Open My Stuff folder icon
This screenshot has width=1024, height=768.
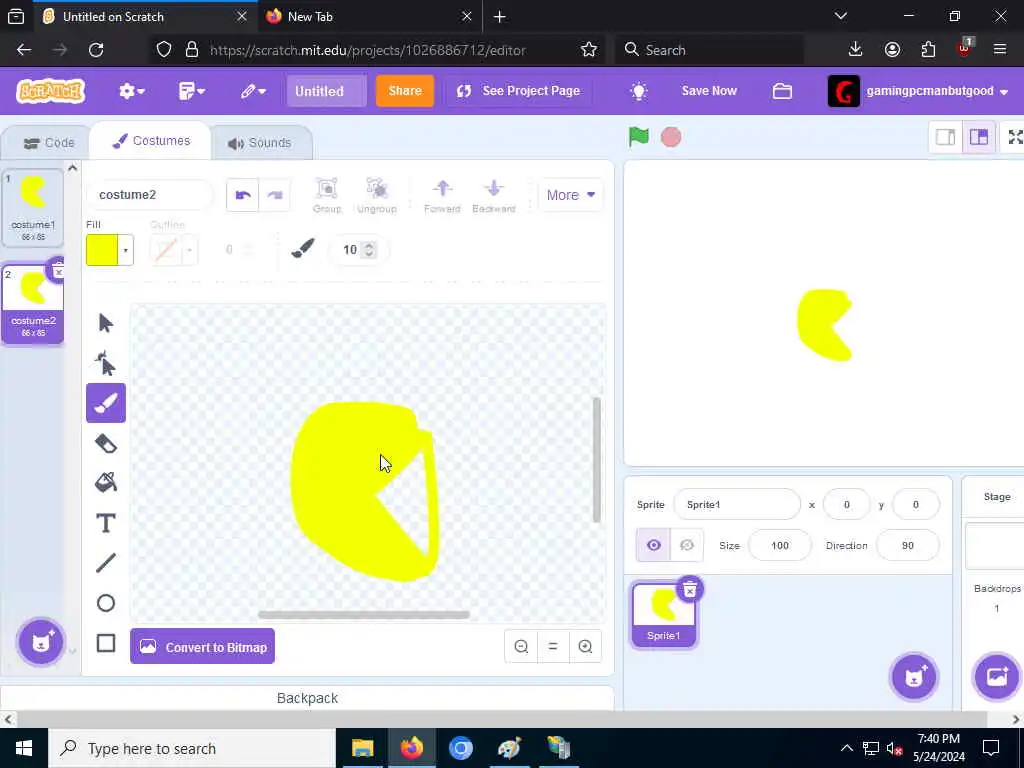point(782,91)
